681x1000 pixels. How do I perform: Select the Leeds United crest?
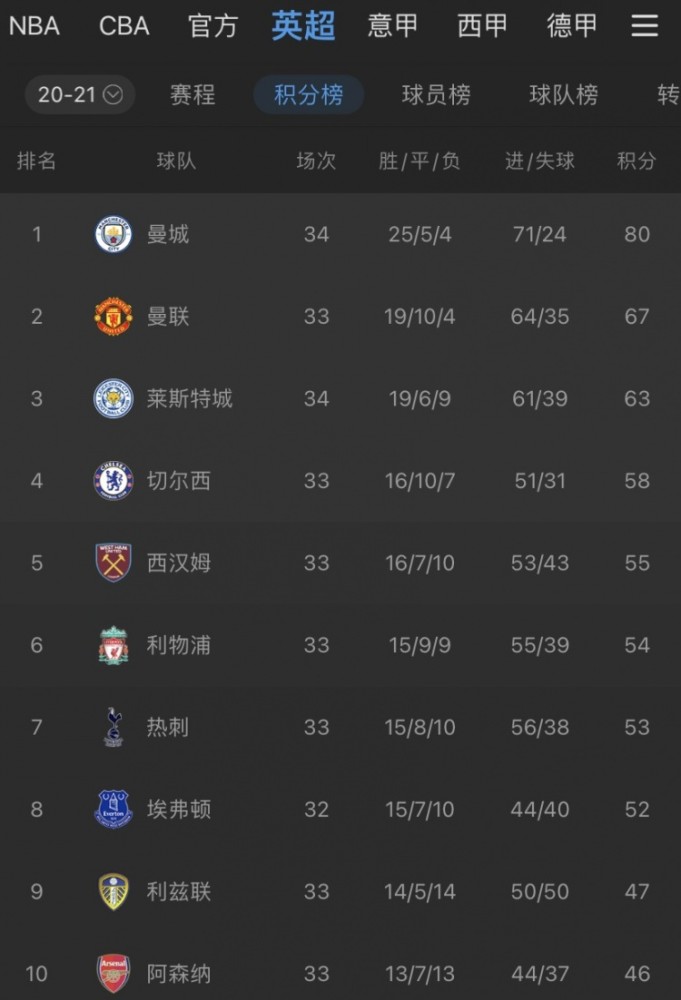pos(114,892)
